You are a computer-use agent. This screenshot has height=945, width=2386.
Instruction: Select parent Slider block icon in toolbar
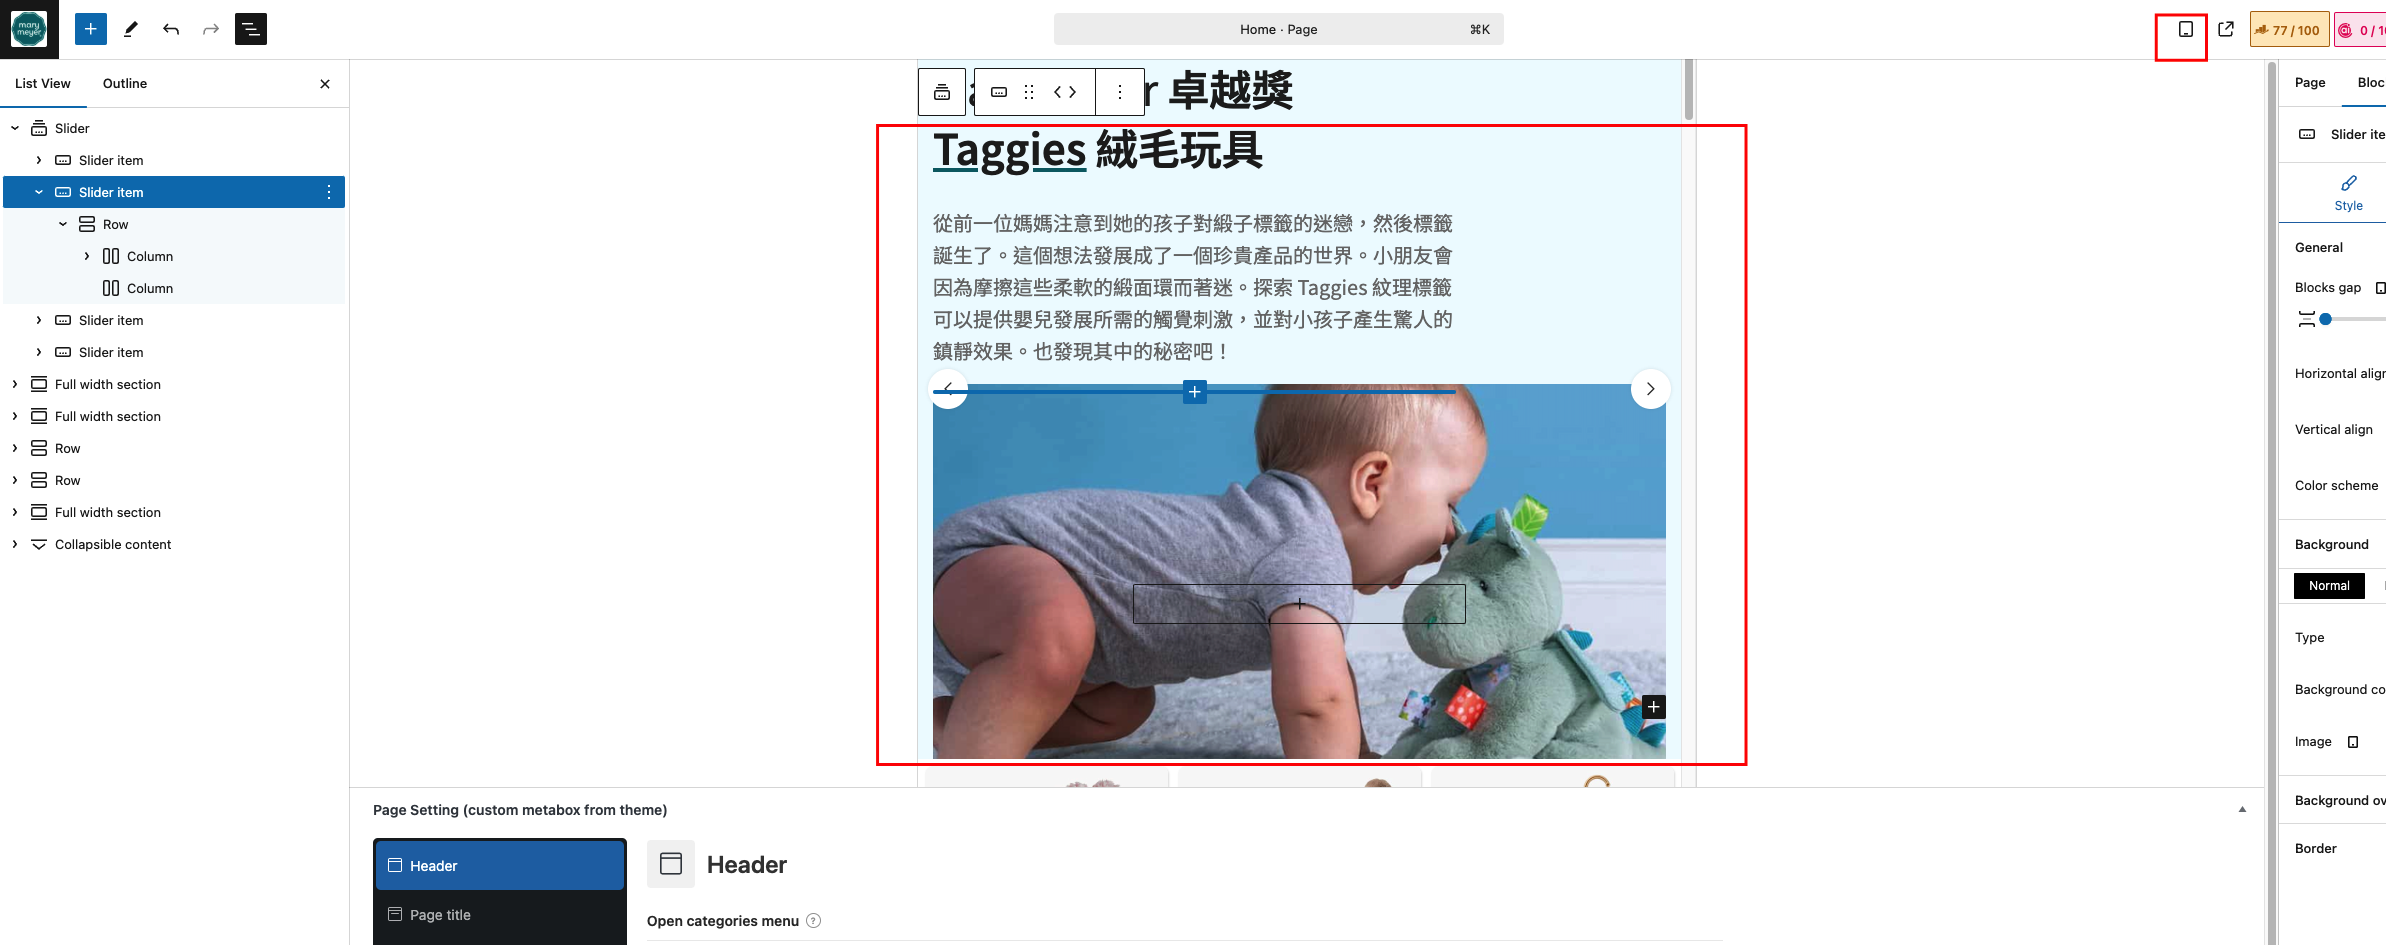click(942, 92)
